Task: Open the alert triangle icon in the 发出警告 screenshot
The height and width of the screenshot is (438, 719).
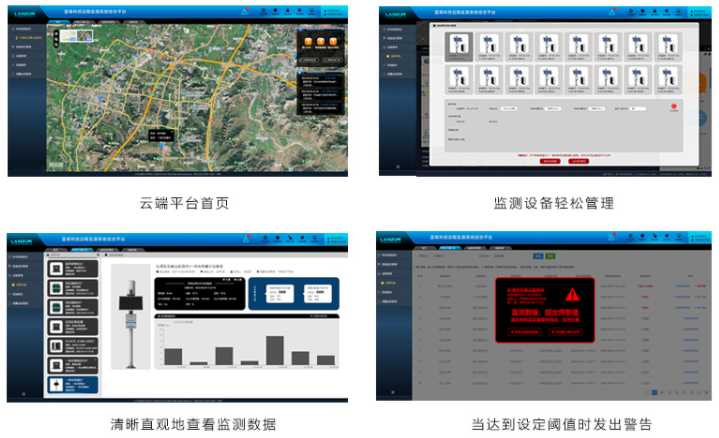Action: [x=611, y=237]
